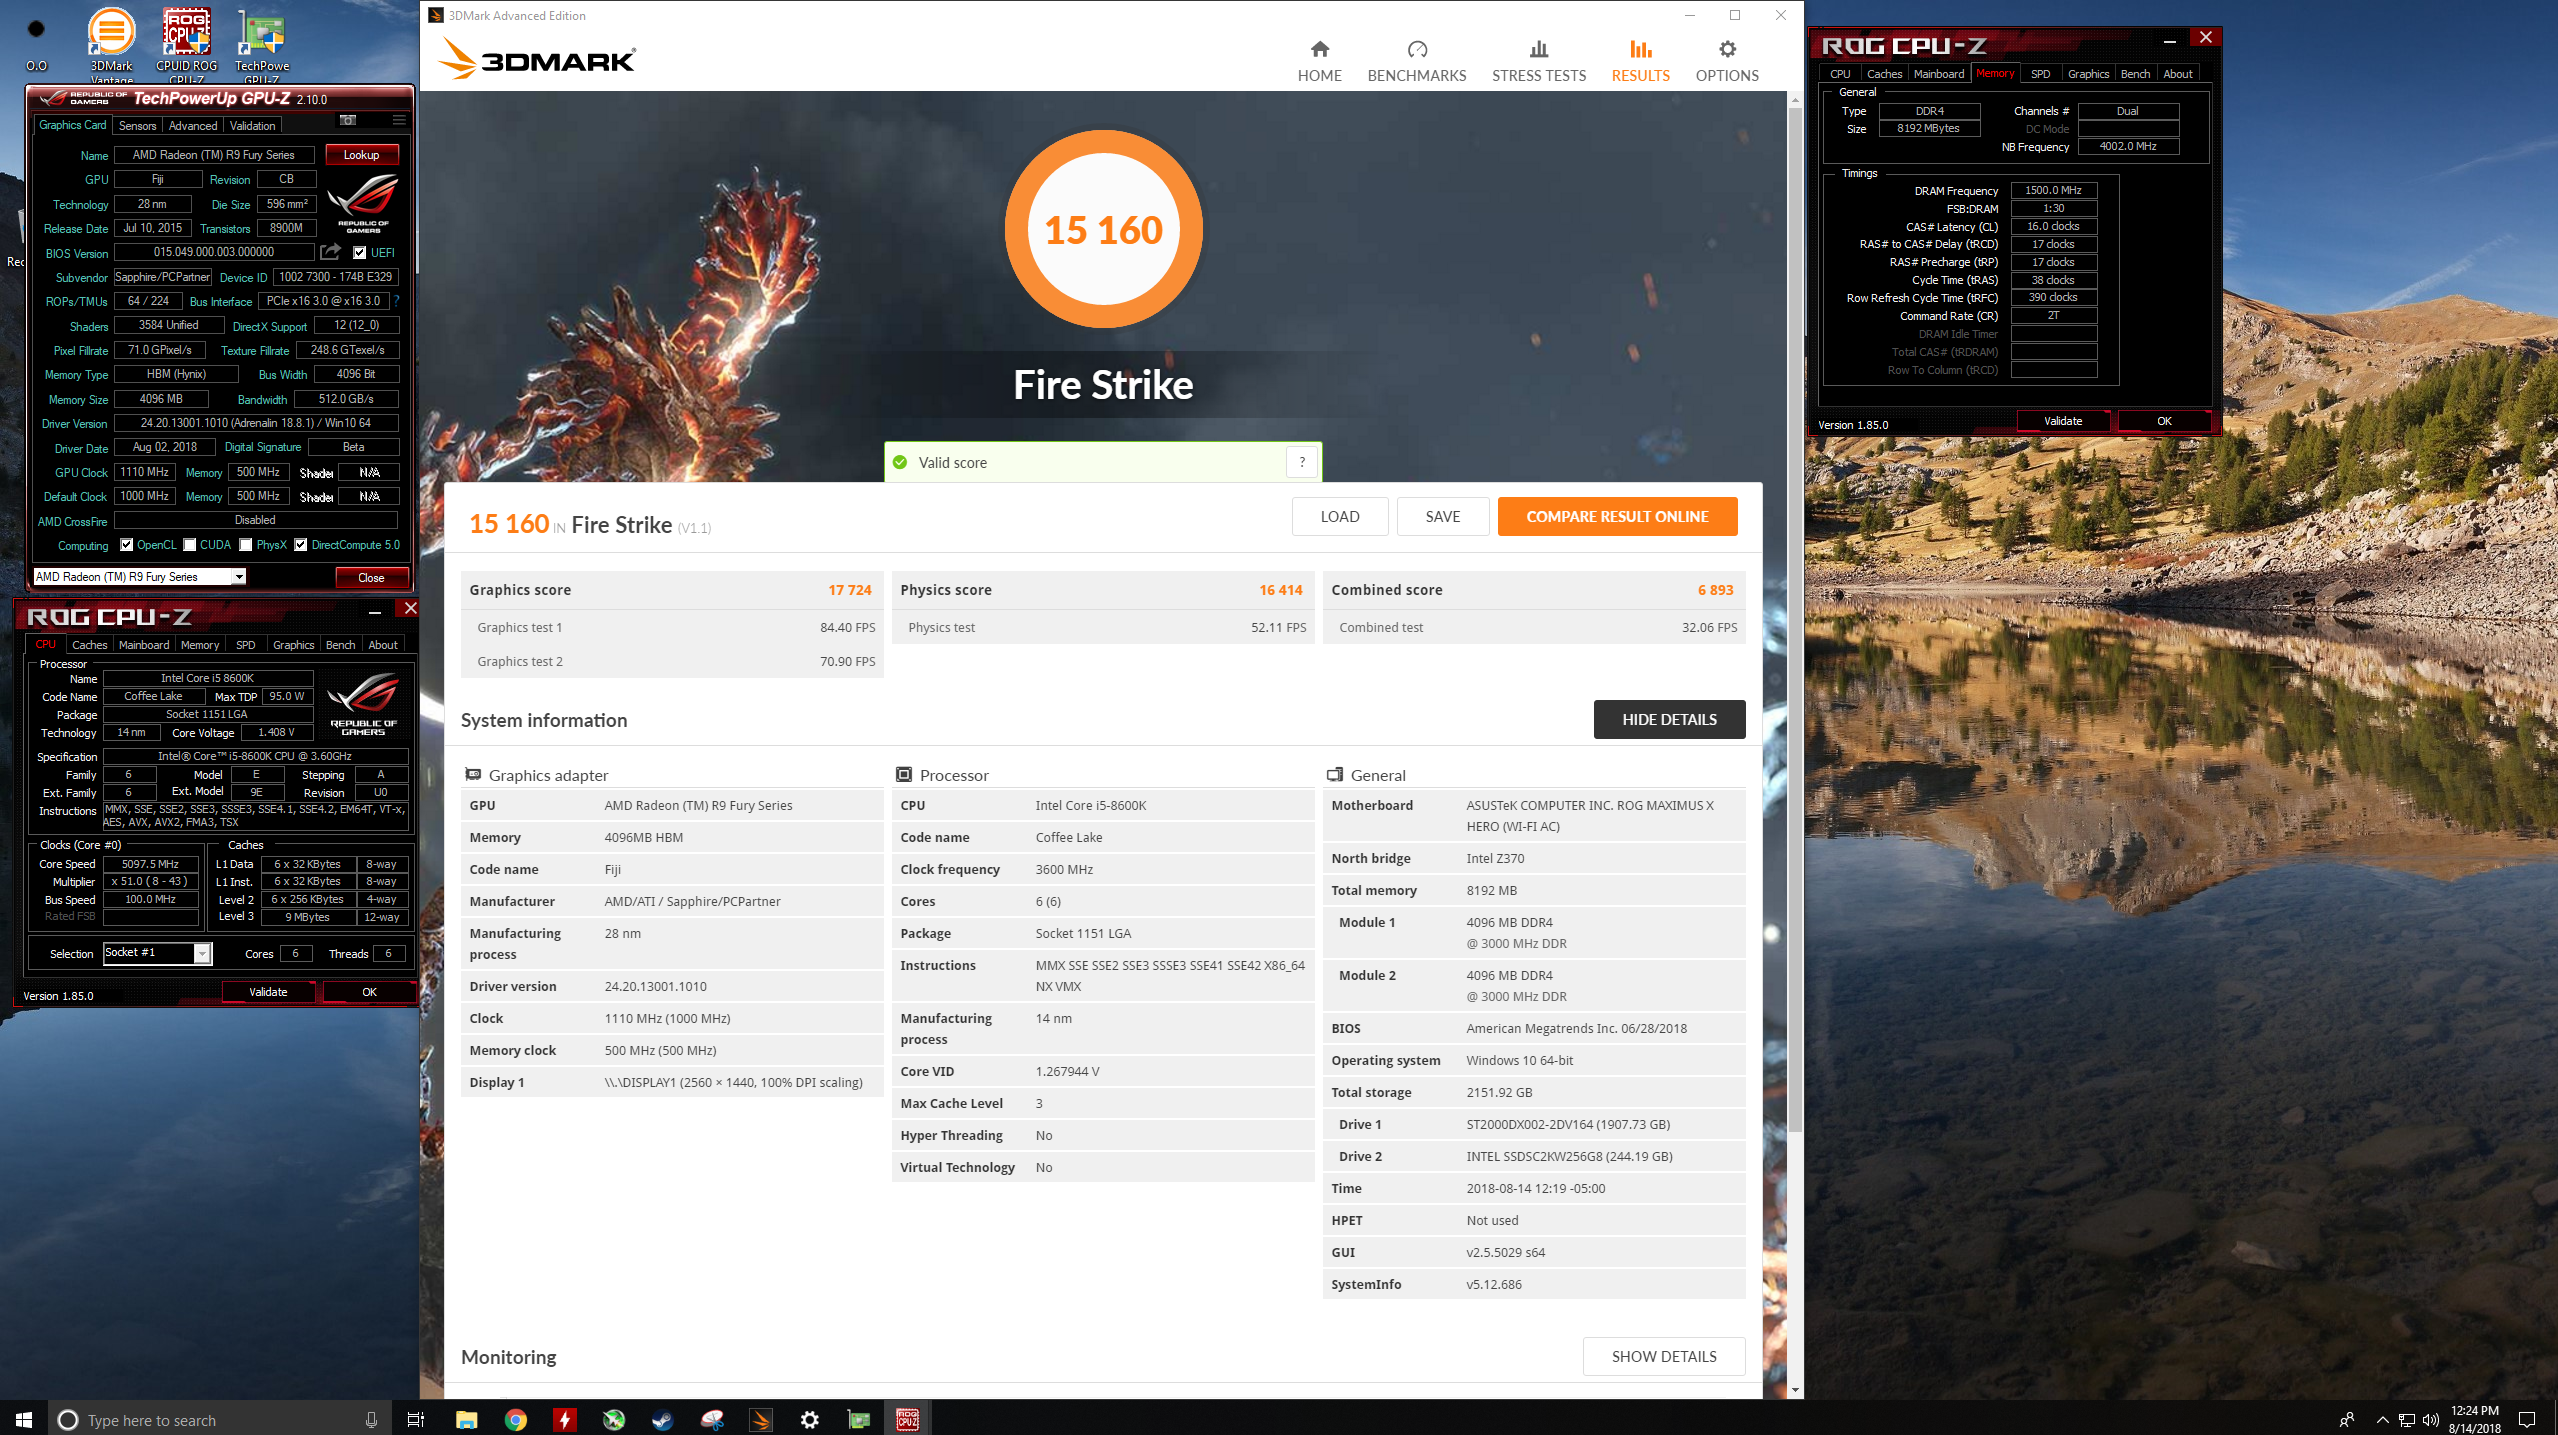
Task: Click the SAVE button in 3DMark
Action: tap(1443, 517)
